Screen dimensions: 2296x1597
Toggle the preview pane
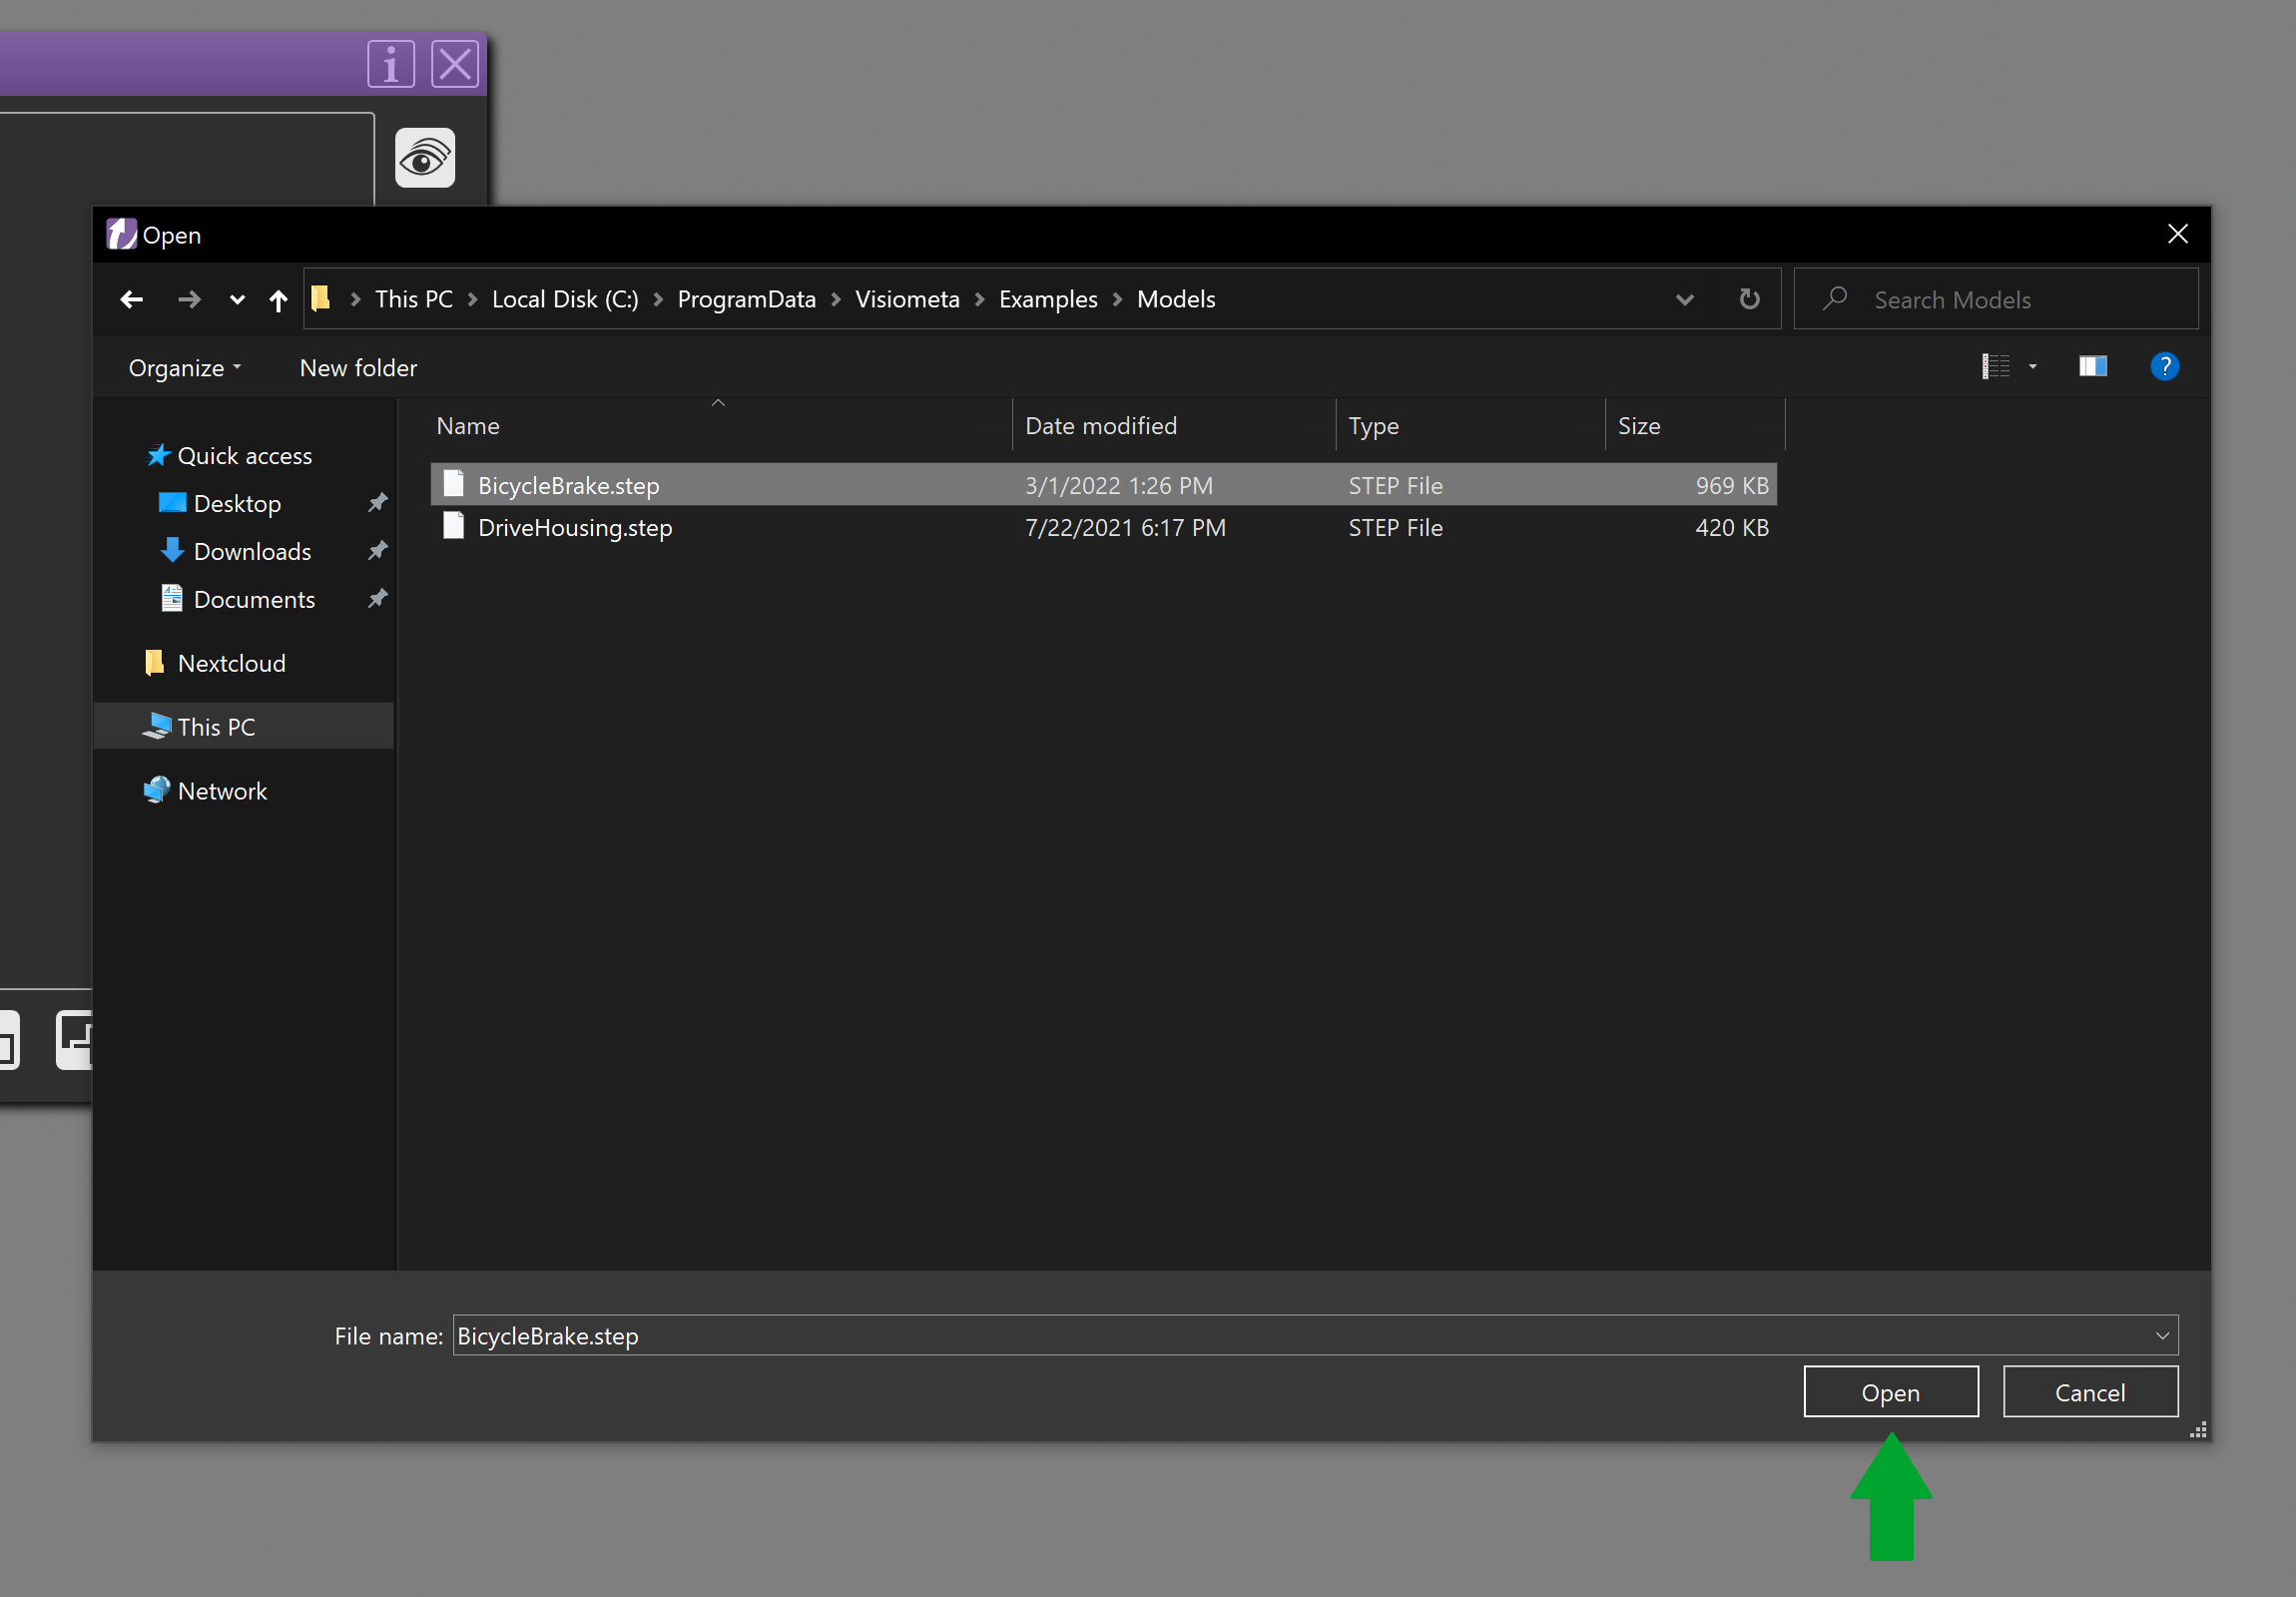(x=2093, y=367)
